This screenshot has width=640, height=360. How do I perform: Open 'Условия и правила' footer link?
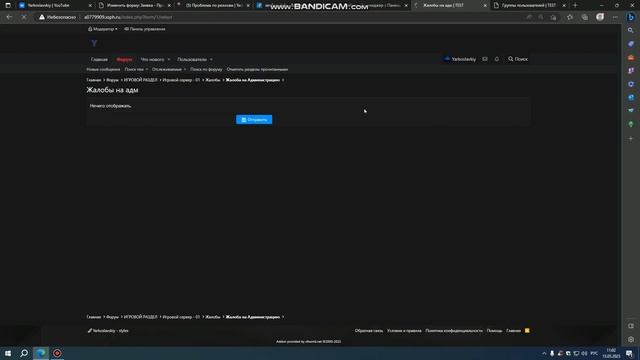(404, 331)
